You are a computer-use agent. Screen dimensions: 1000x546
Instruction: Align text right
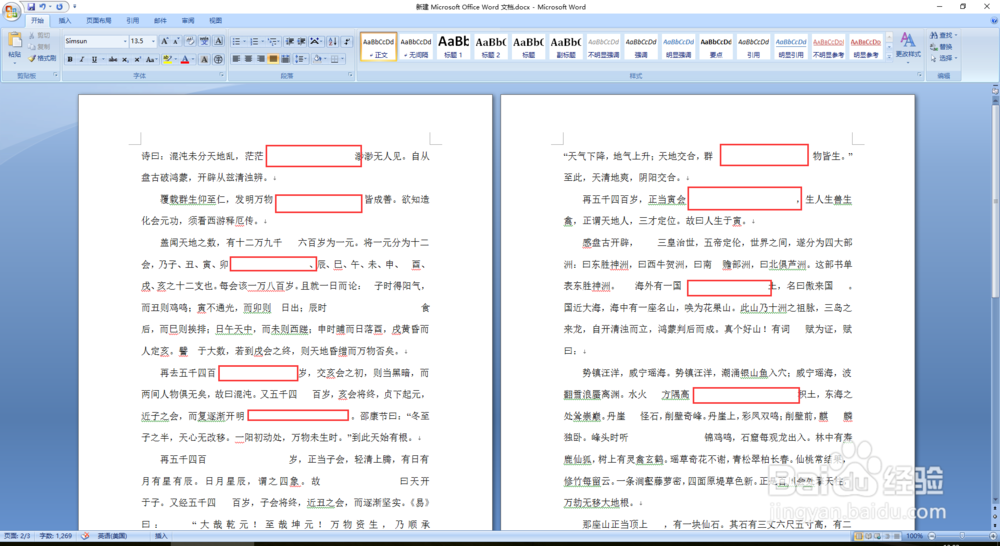pos(260,59)
